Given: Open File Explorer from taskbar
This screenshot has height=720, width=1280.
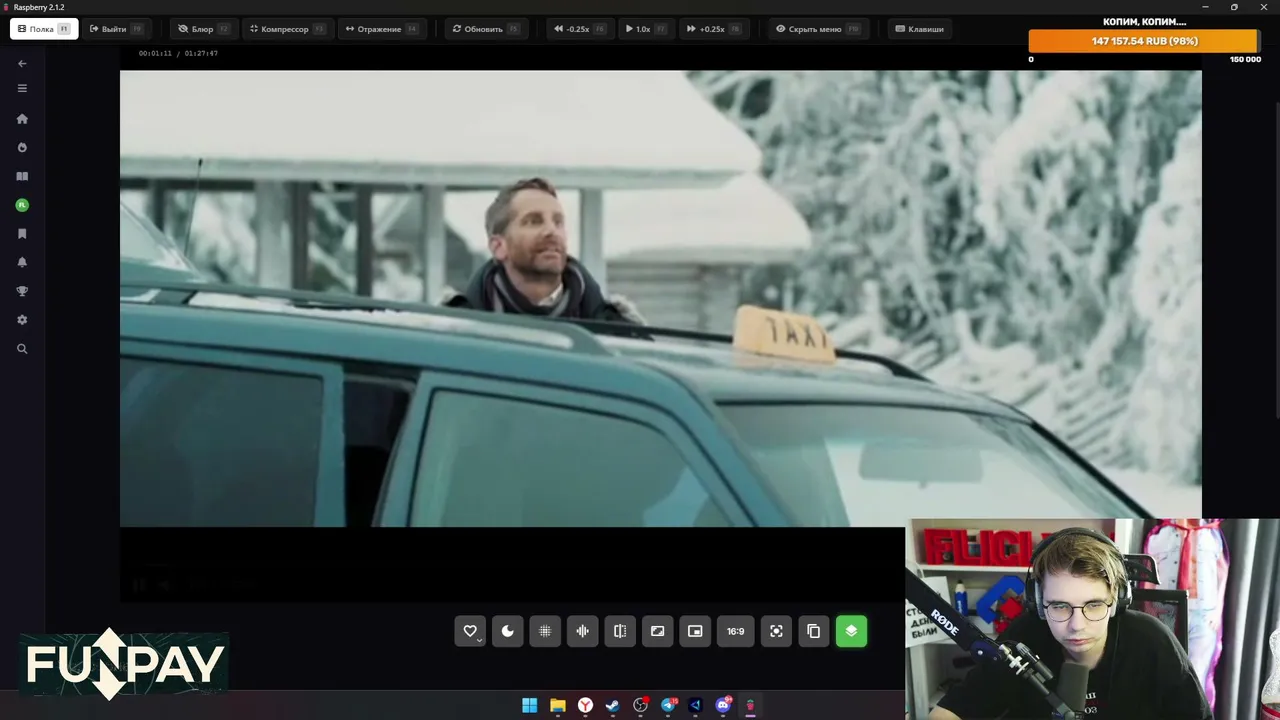Looking at the screenshot, I should click(557, 705).
